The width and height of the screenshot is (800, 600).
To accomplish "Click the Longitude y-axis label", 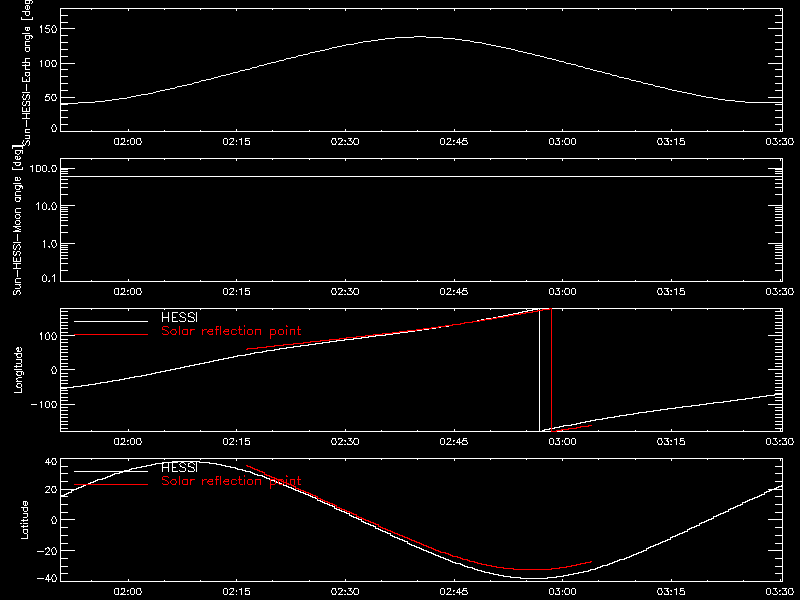I will (x=18, y=370).
